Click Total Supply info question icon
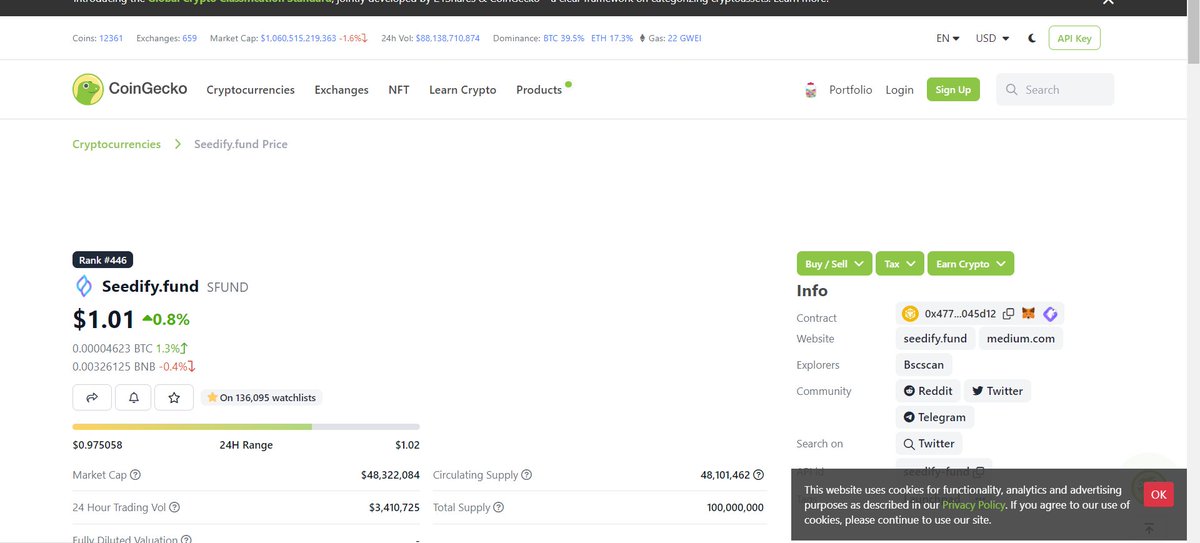 pyautogui.click(x=499, y=508)
